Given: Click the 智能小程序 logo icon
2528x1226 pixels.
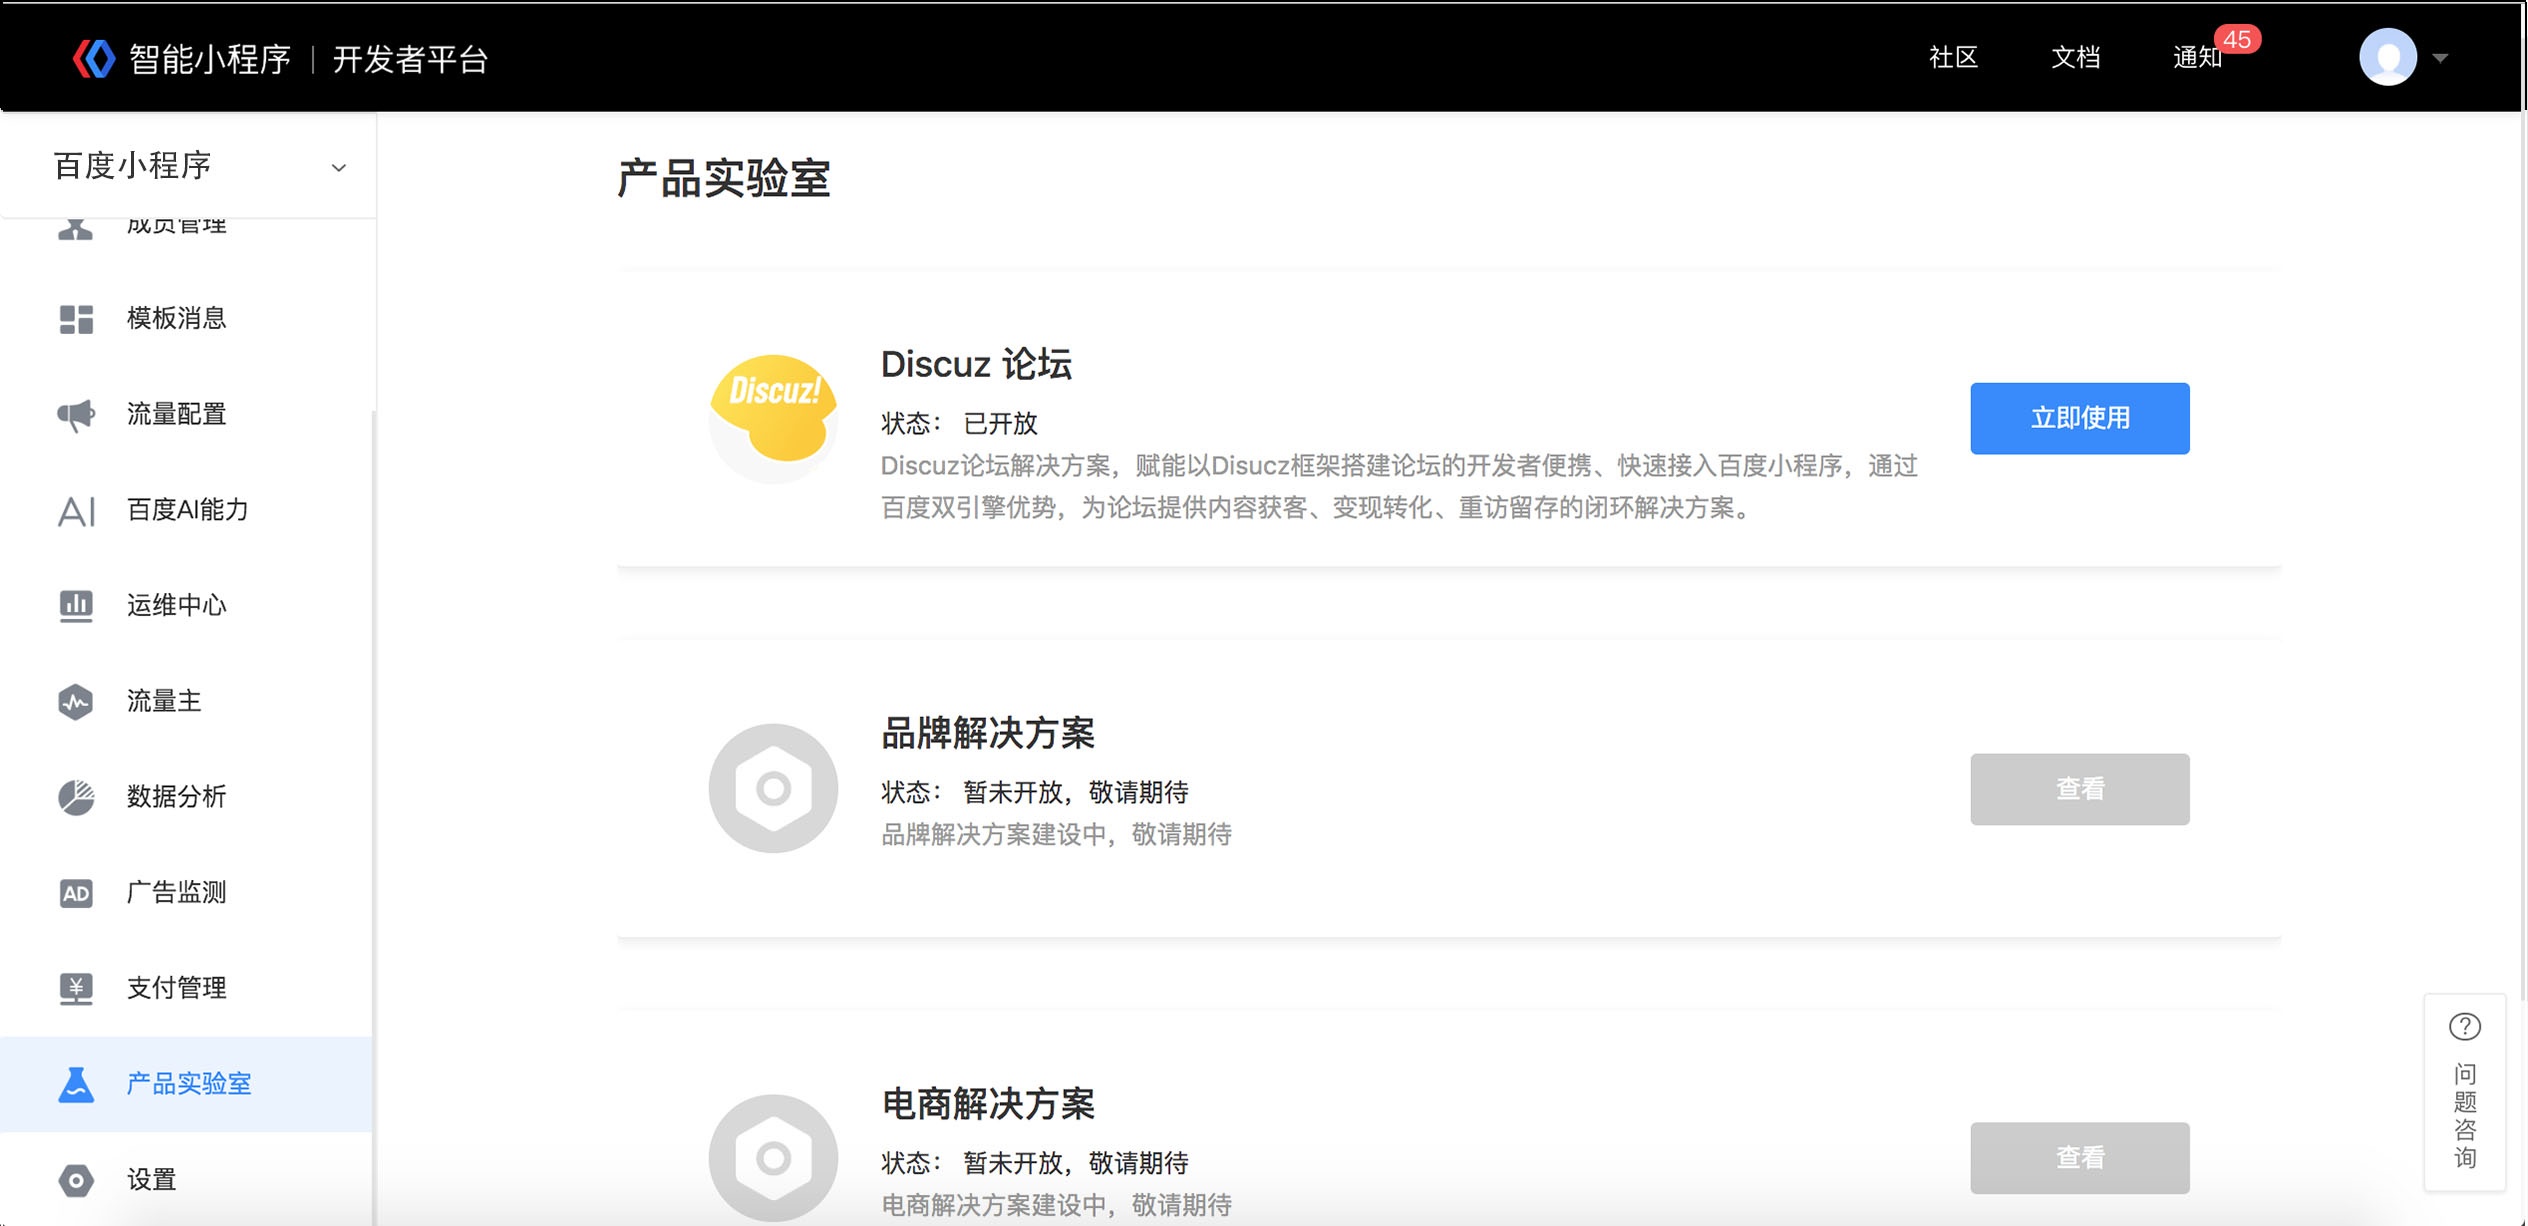Looking at the screenshot, I should [95, 59].
